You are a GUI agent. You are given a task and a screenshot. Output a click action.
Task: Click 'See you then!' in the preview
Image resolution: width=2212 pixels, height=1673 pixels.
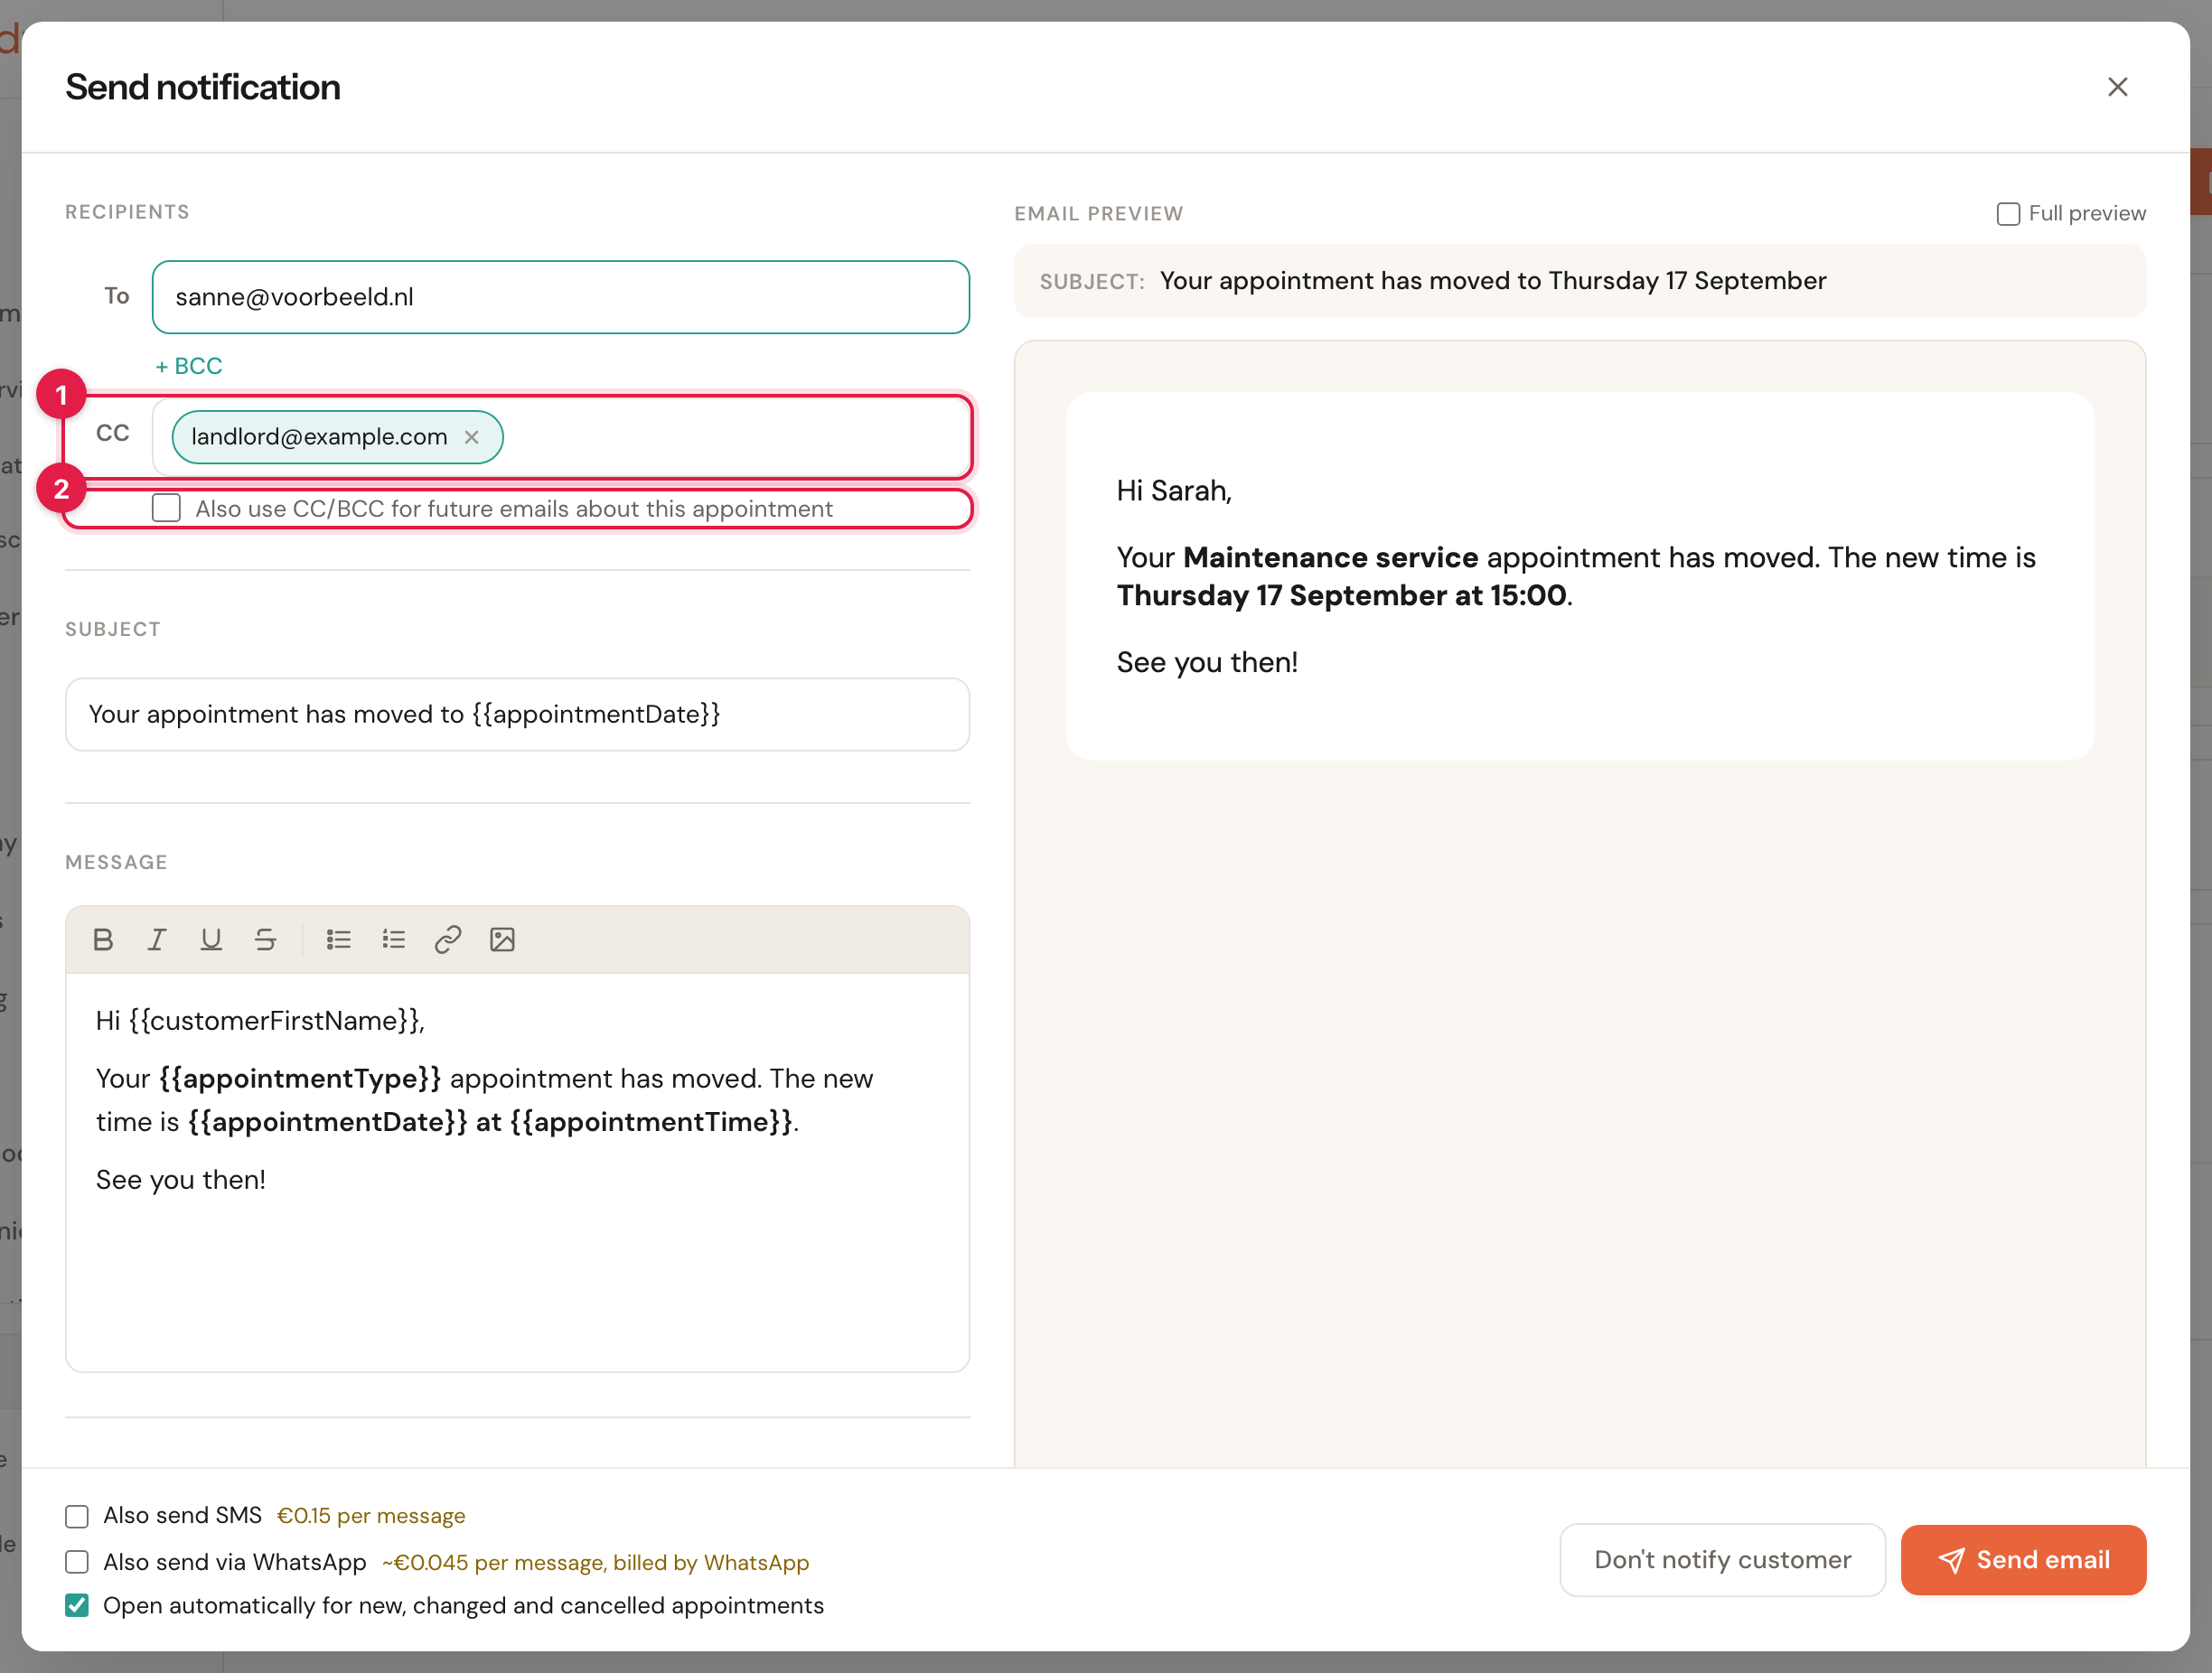[1207, 662]
